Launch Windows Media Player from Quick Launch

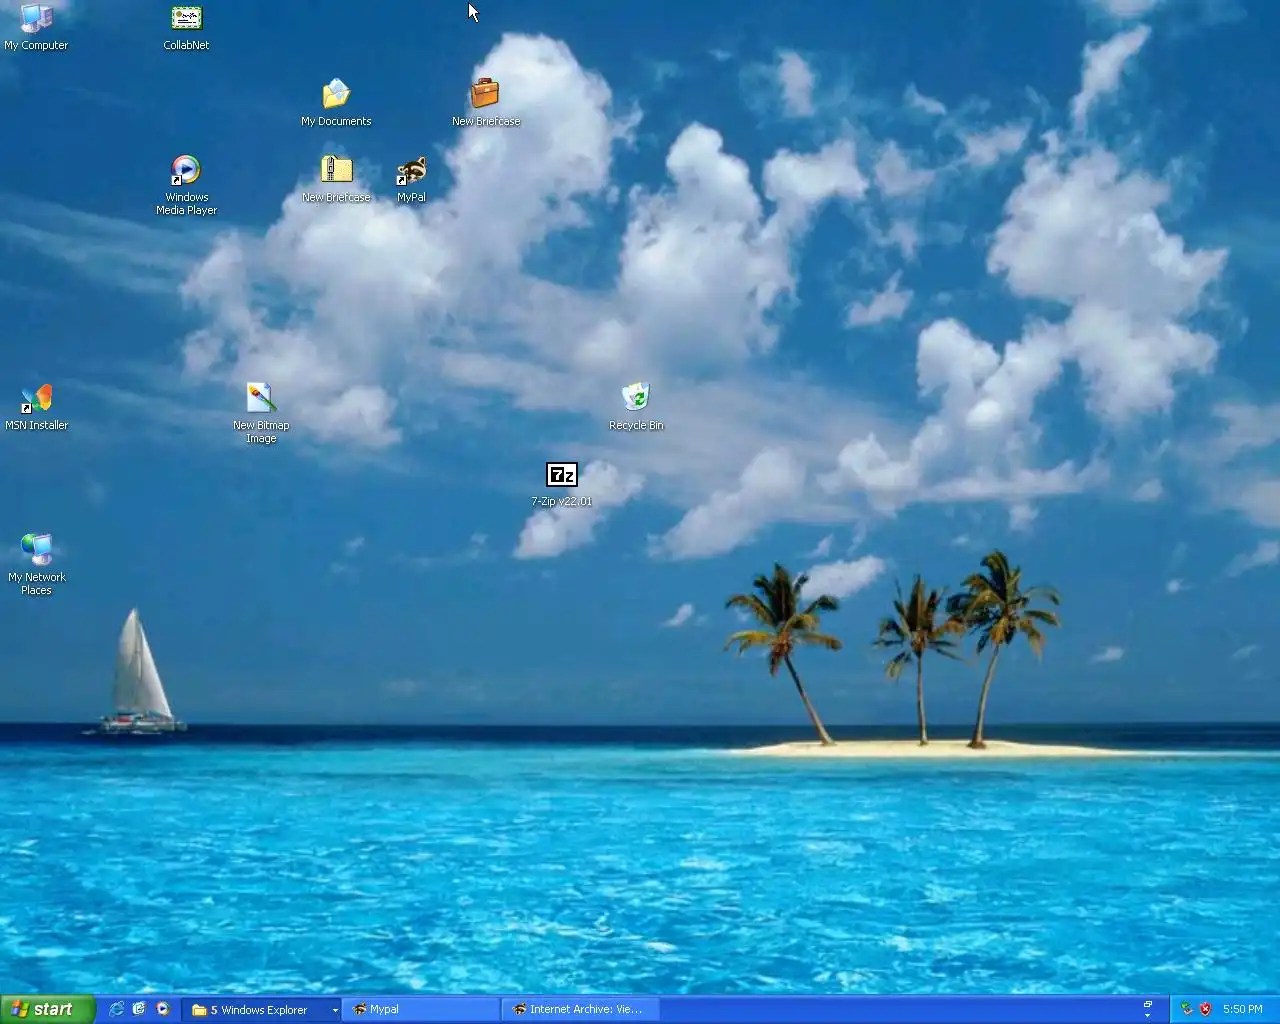(x=162, y=1009)
